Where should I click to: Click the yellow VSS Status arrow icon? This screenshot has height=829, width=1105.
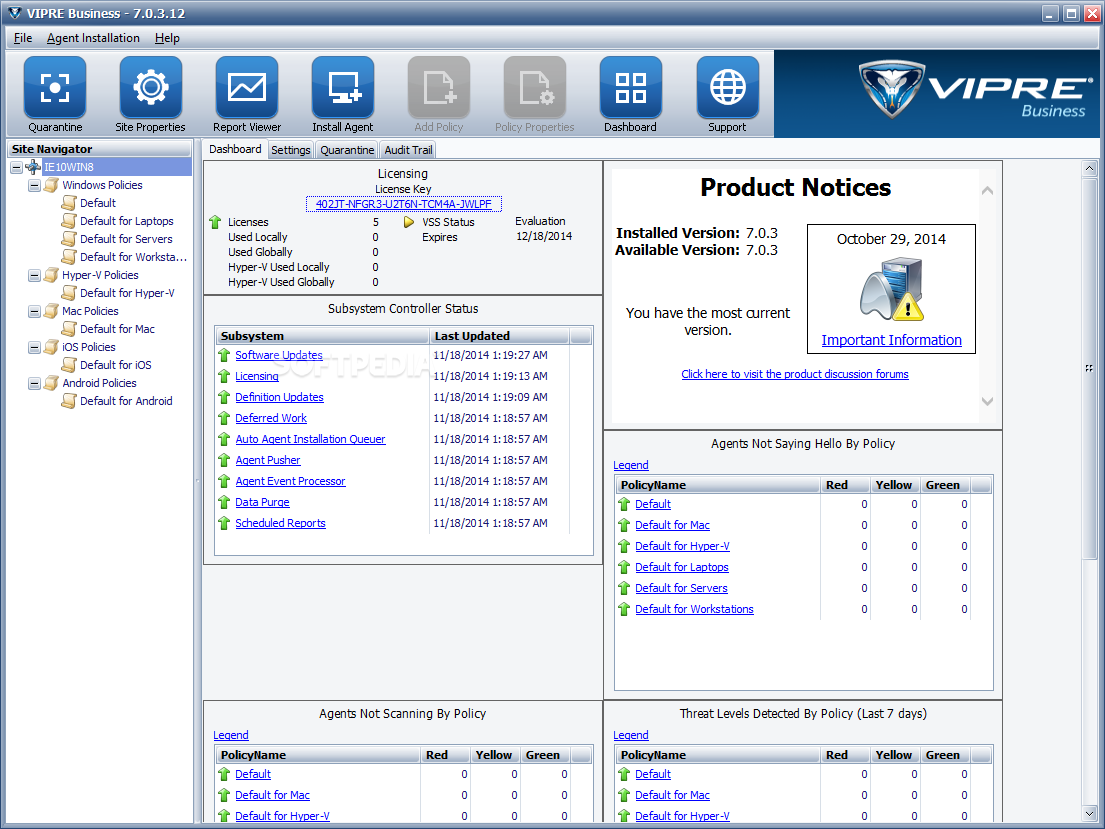coord(409,222)
